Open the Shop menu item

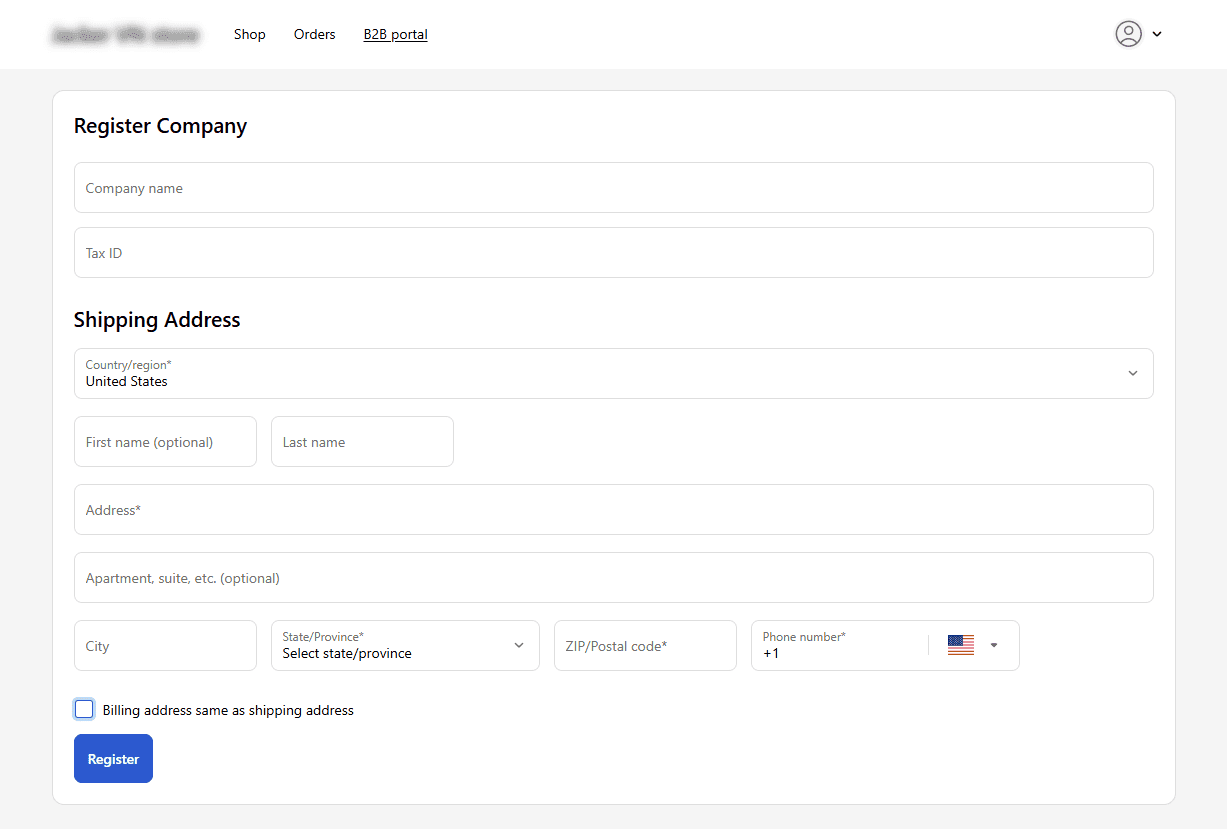[249, 33]
